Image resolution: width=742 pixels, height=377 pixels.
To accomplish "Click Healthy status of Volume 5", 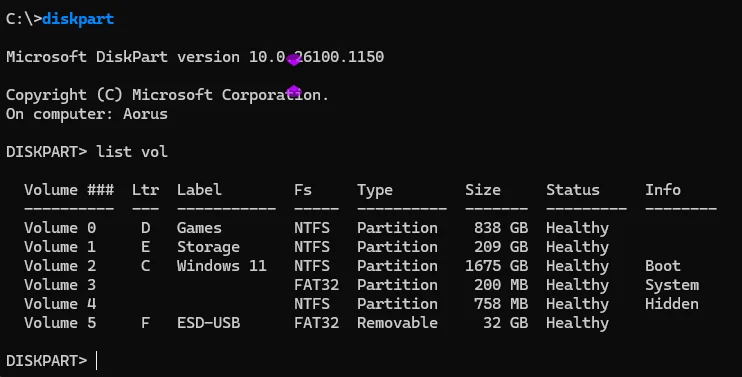I will point(577,323).
